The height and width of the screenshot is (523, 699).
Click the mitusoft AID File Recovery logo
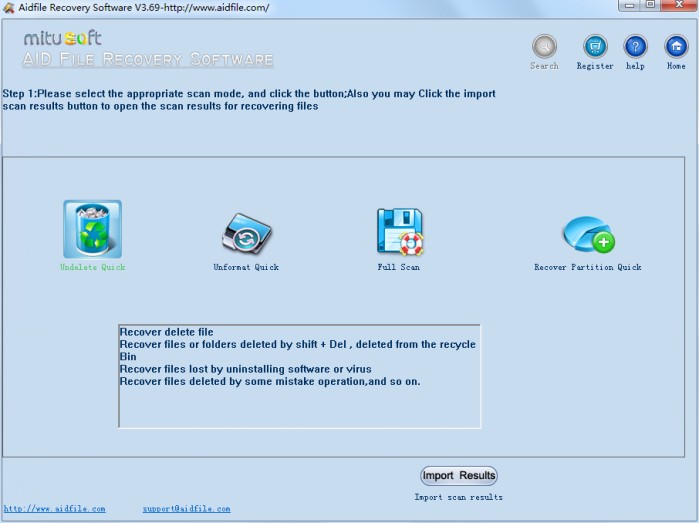pos(148,49)
